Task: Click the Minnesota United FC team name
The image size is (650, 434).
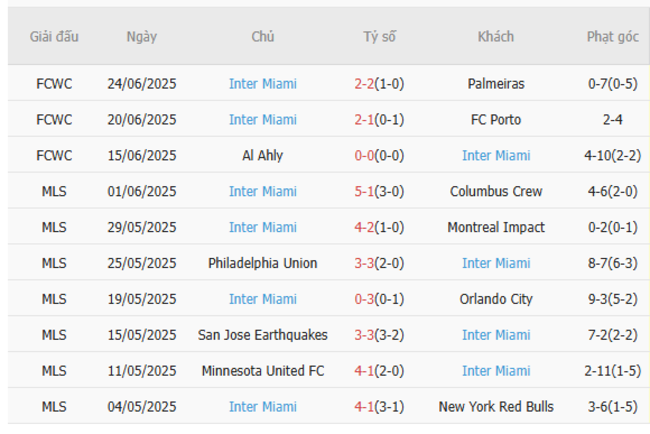Action: 263,371
